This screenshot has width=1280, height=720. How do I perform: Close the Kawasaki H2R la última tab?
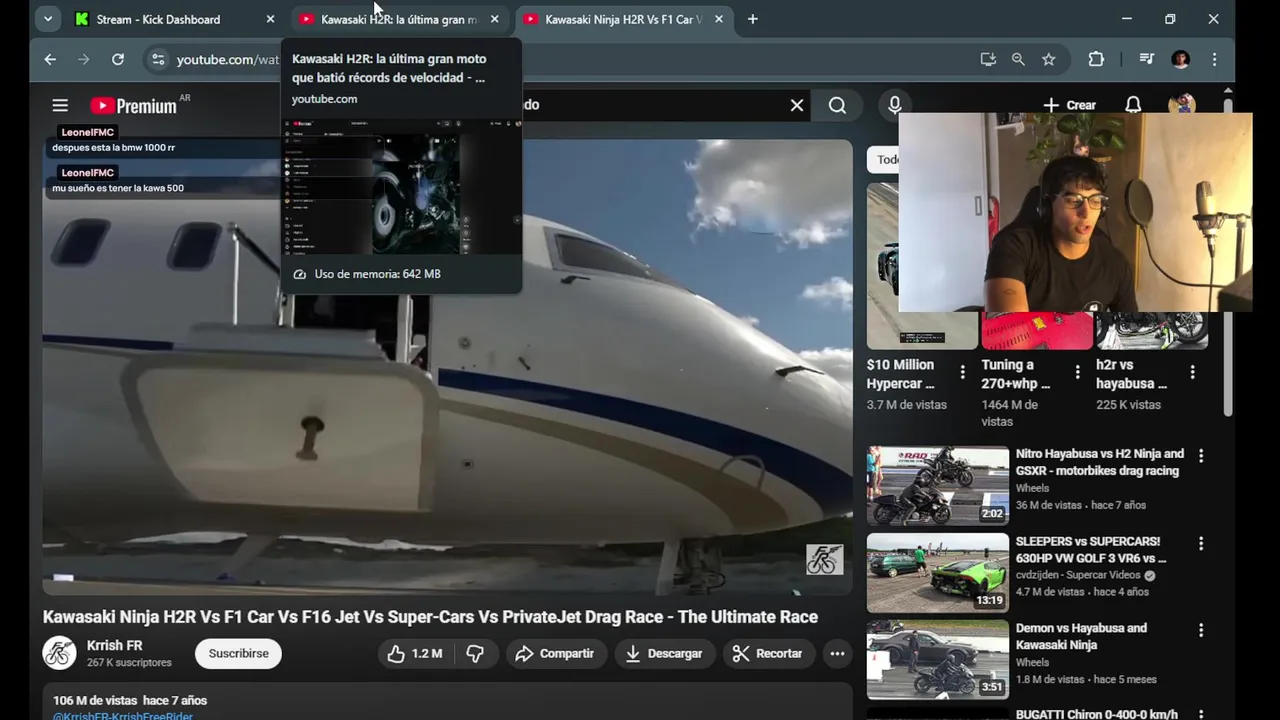494,19
